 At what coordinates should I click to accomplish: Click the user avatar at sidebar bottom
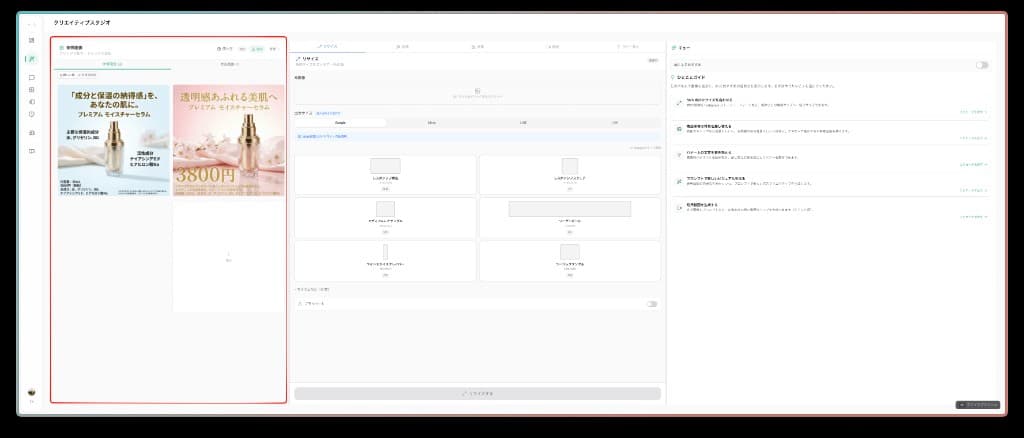32,392
